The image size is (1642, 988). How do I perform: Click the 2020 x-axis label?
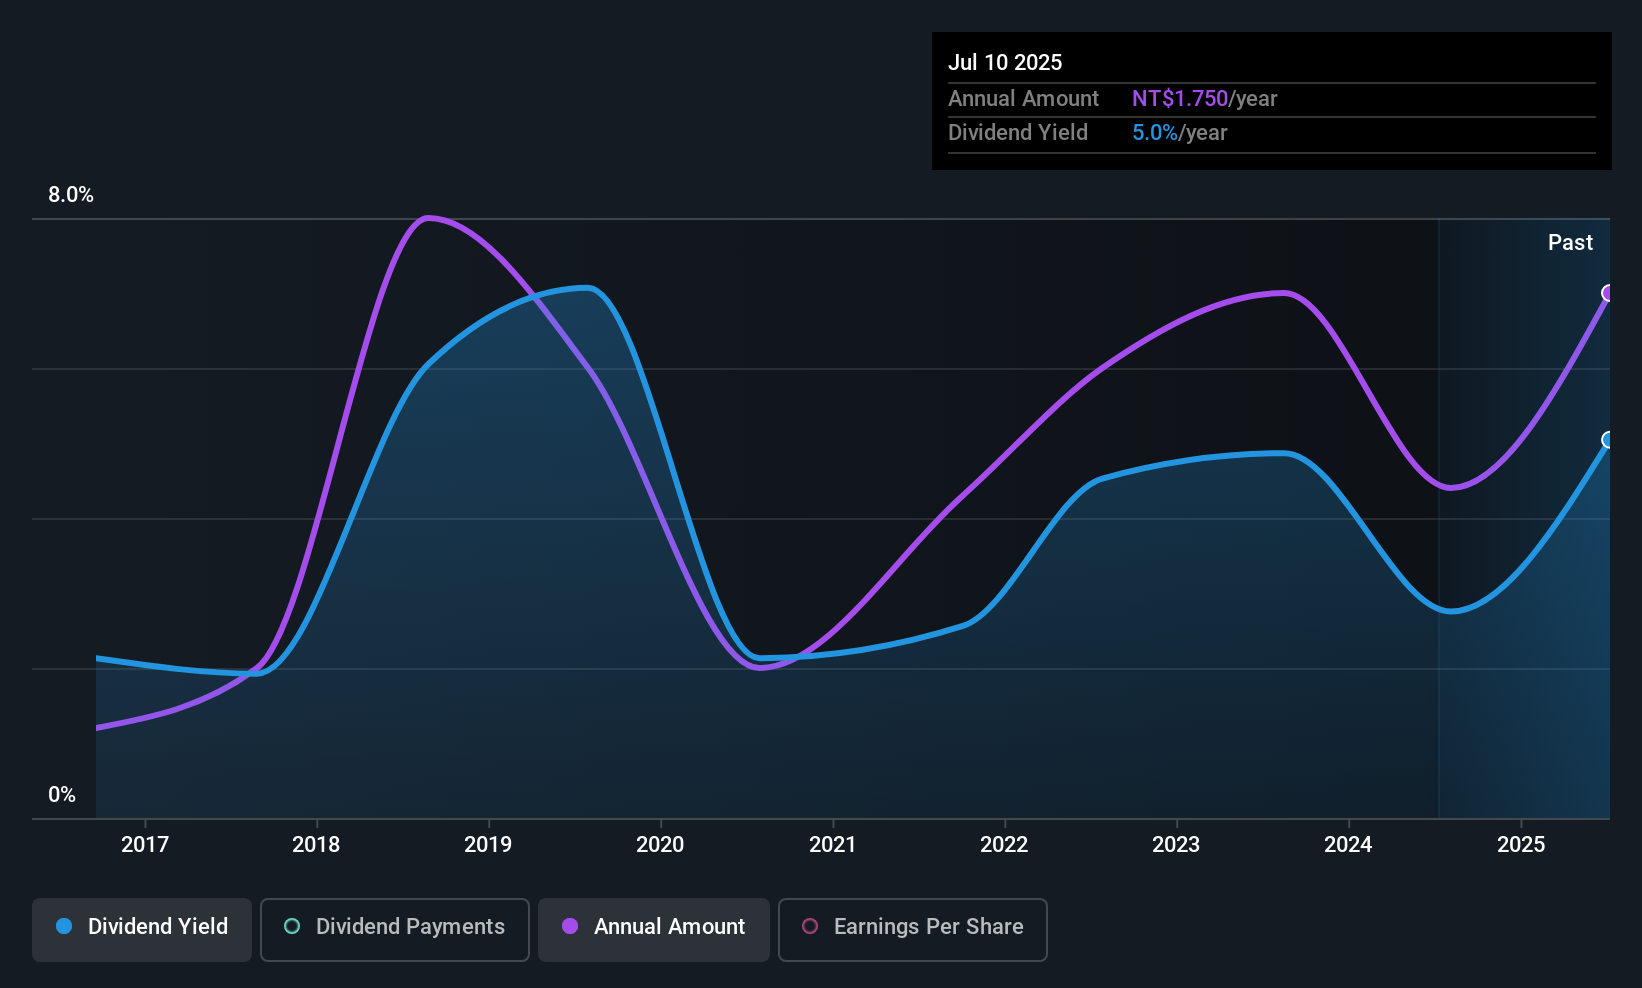point(660,844)
